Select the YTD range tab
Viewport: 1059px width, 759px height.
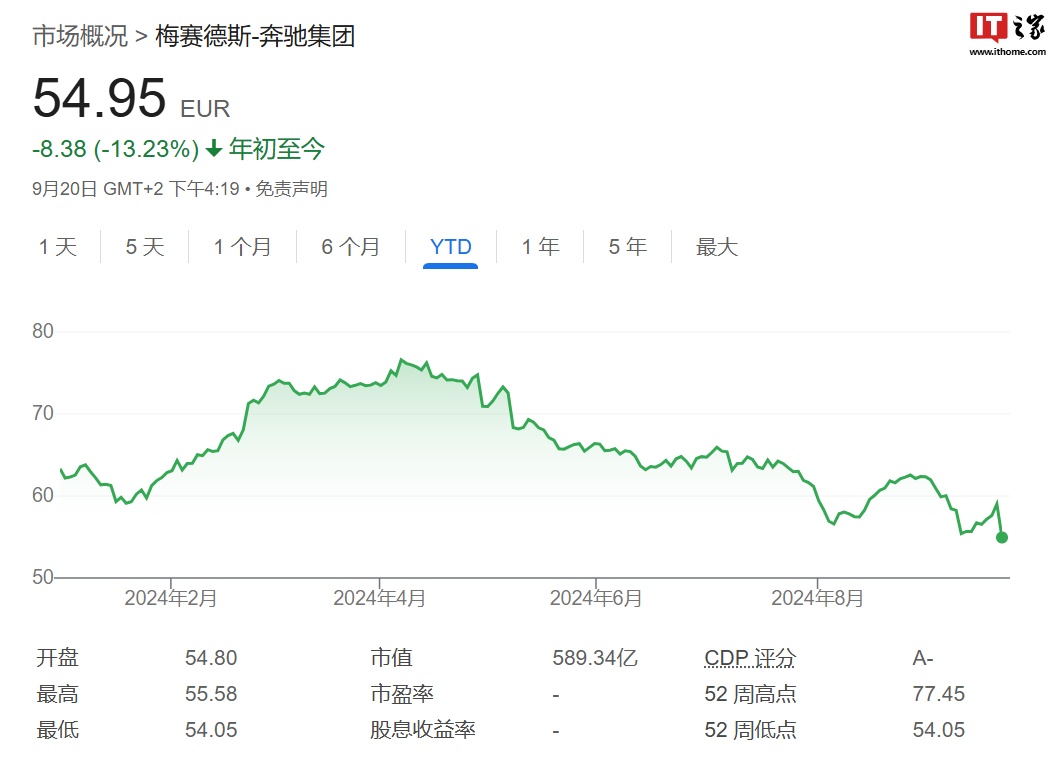pos(450,246)
